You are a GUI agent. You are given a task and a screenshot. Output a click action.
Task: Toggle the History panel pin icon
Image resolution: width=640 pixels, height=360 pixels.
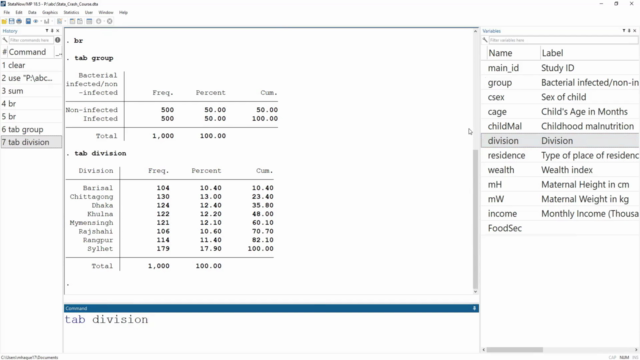(52, 31)
